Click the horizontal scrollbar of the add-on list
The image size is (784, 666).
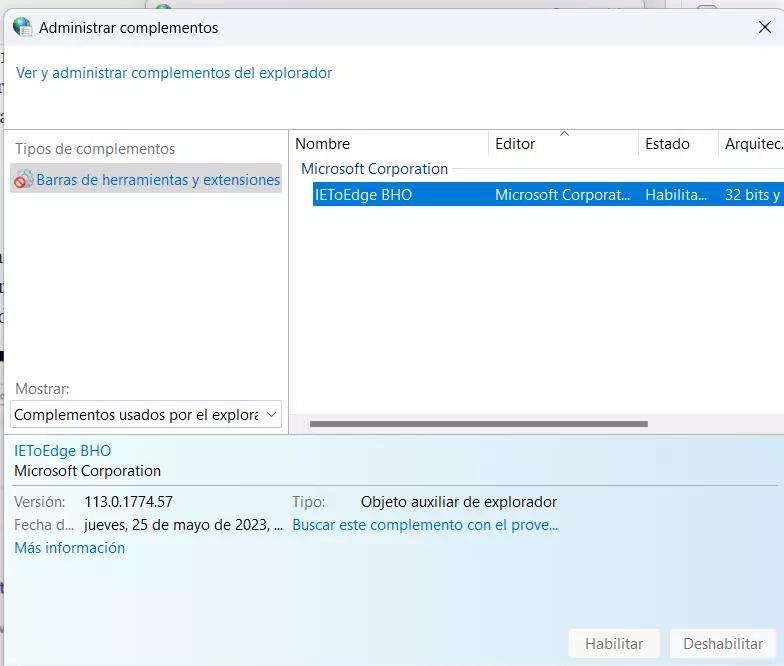coord(478,424)
